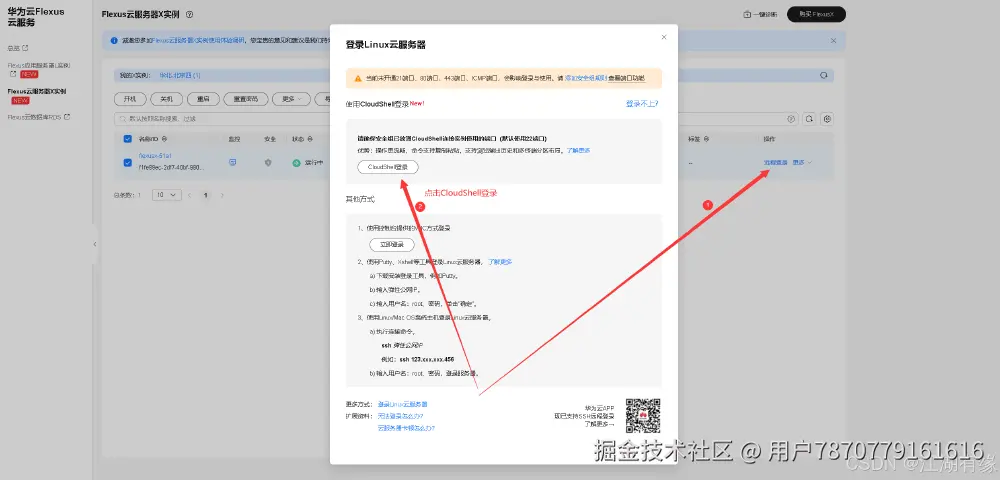Toggle the checkbox for flexusx instance row

pyautogui.click(x=128, y=163)
